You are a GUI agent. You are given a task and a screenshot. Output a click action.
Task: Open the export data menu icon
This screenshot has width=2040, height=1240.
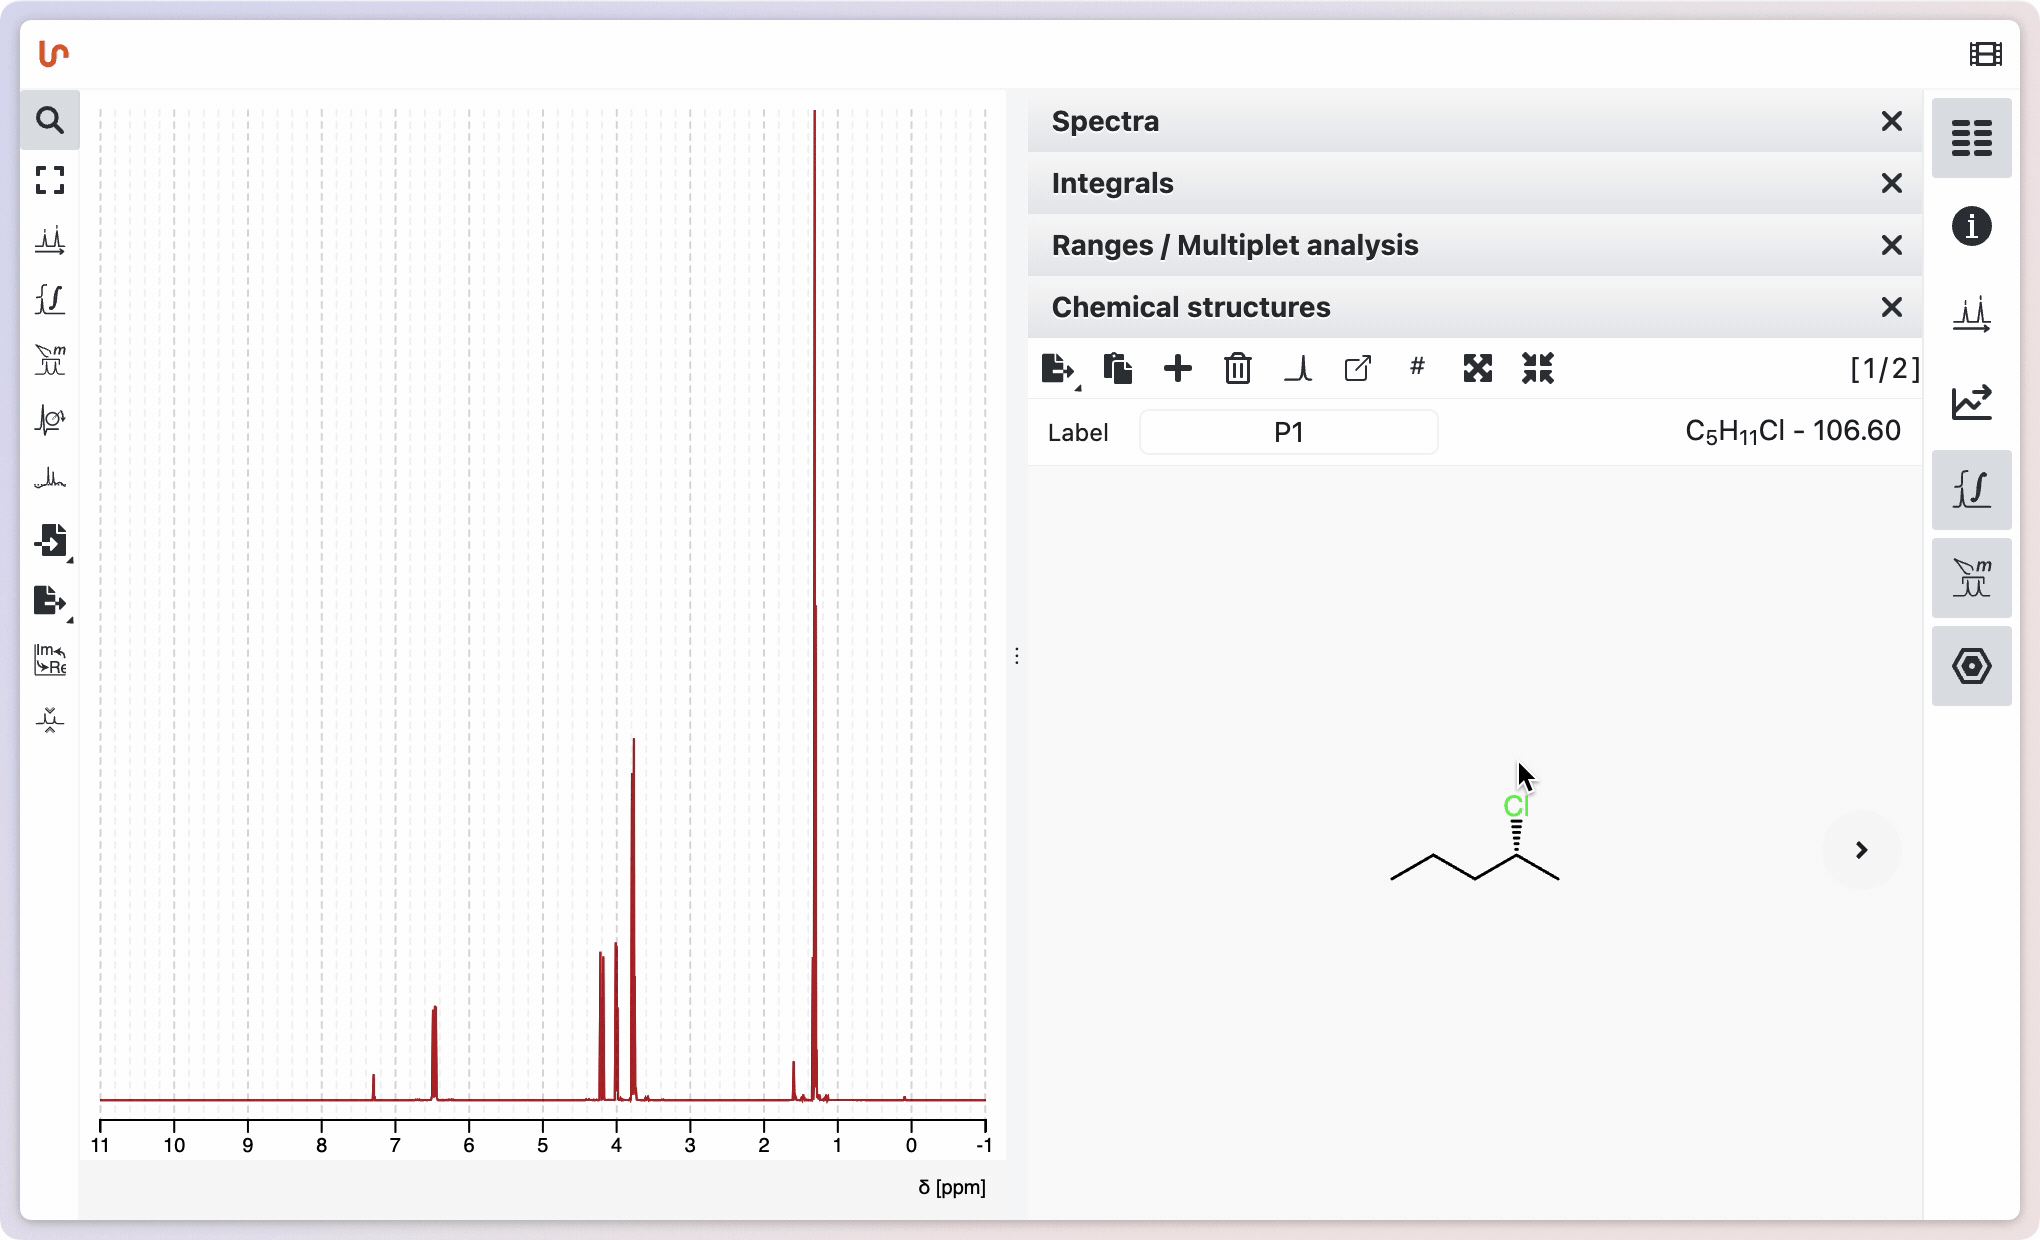[49, 601]
